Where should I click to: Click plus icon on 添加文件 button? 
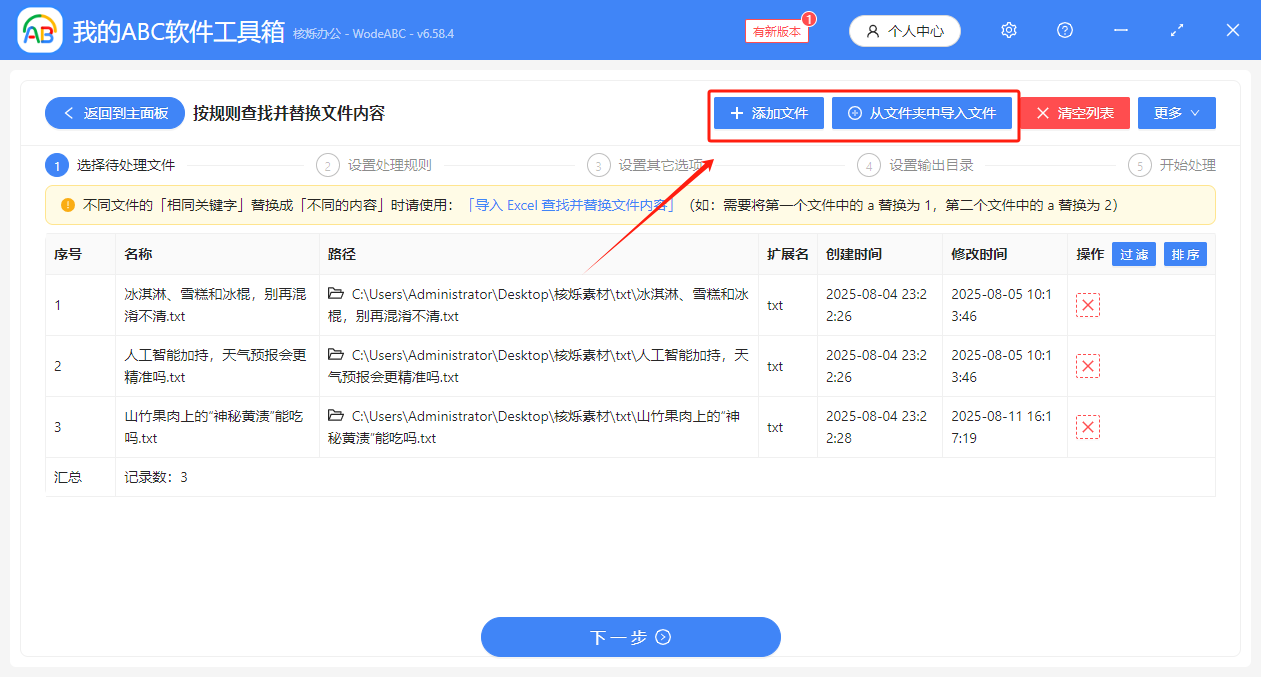(x=735, y=113)
